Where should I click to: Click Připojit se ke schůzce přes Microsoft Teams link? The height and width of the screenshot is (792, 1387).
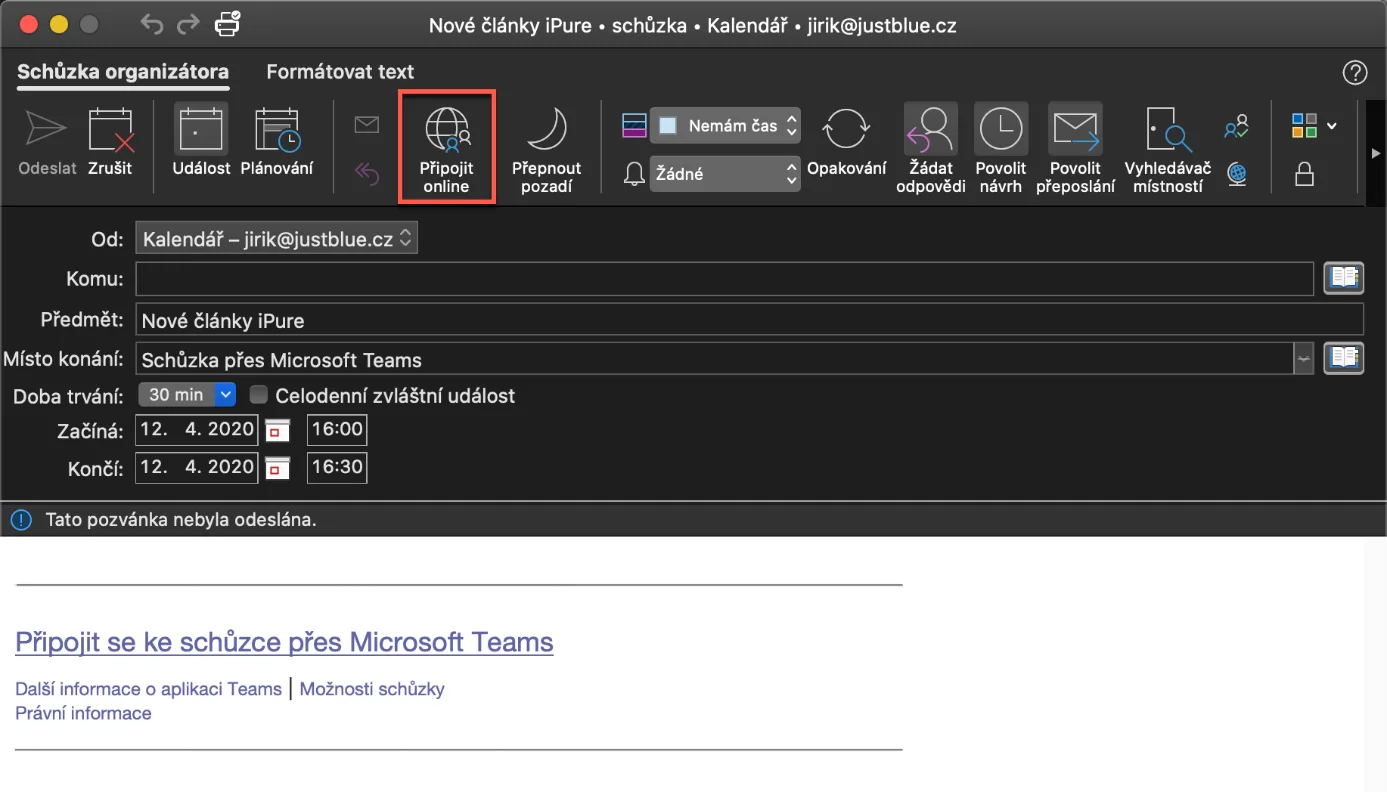click(x=284, y=642)
